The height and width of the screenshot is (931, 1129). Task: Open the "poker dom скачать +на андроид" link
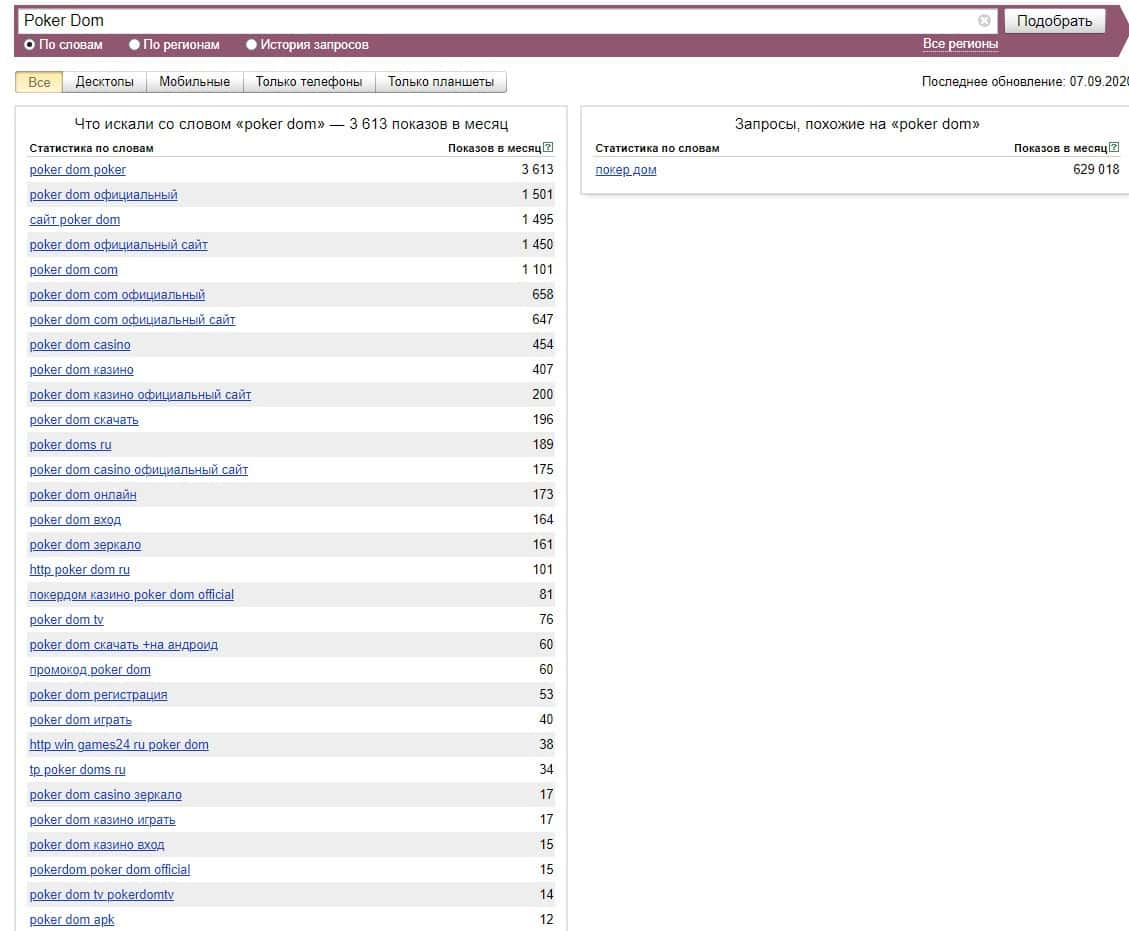point(124,645)
